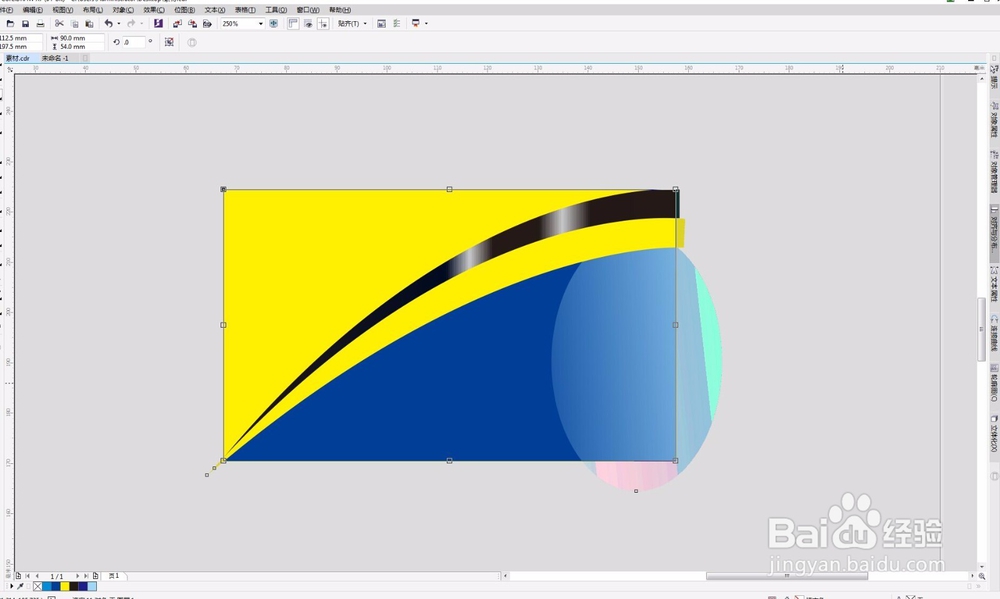
Task: Open the 对象(C) menu
Action: tap(123, 10)
